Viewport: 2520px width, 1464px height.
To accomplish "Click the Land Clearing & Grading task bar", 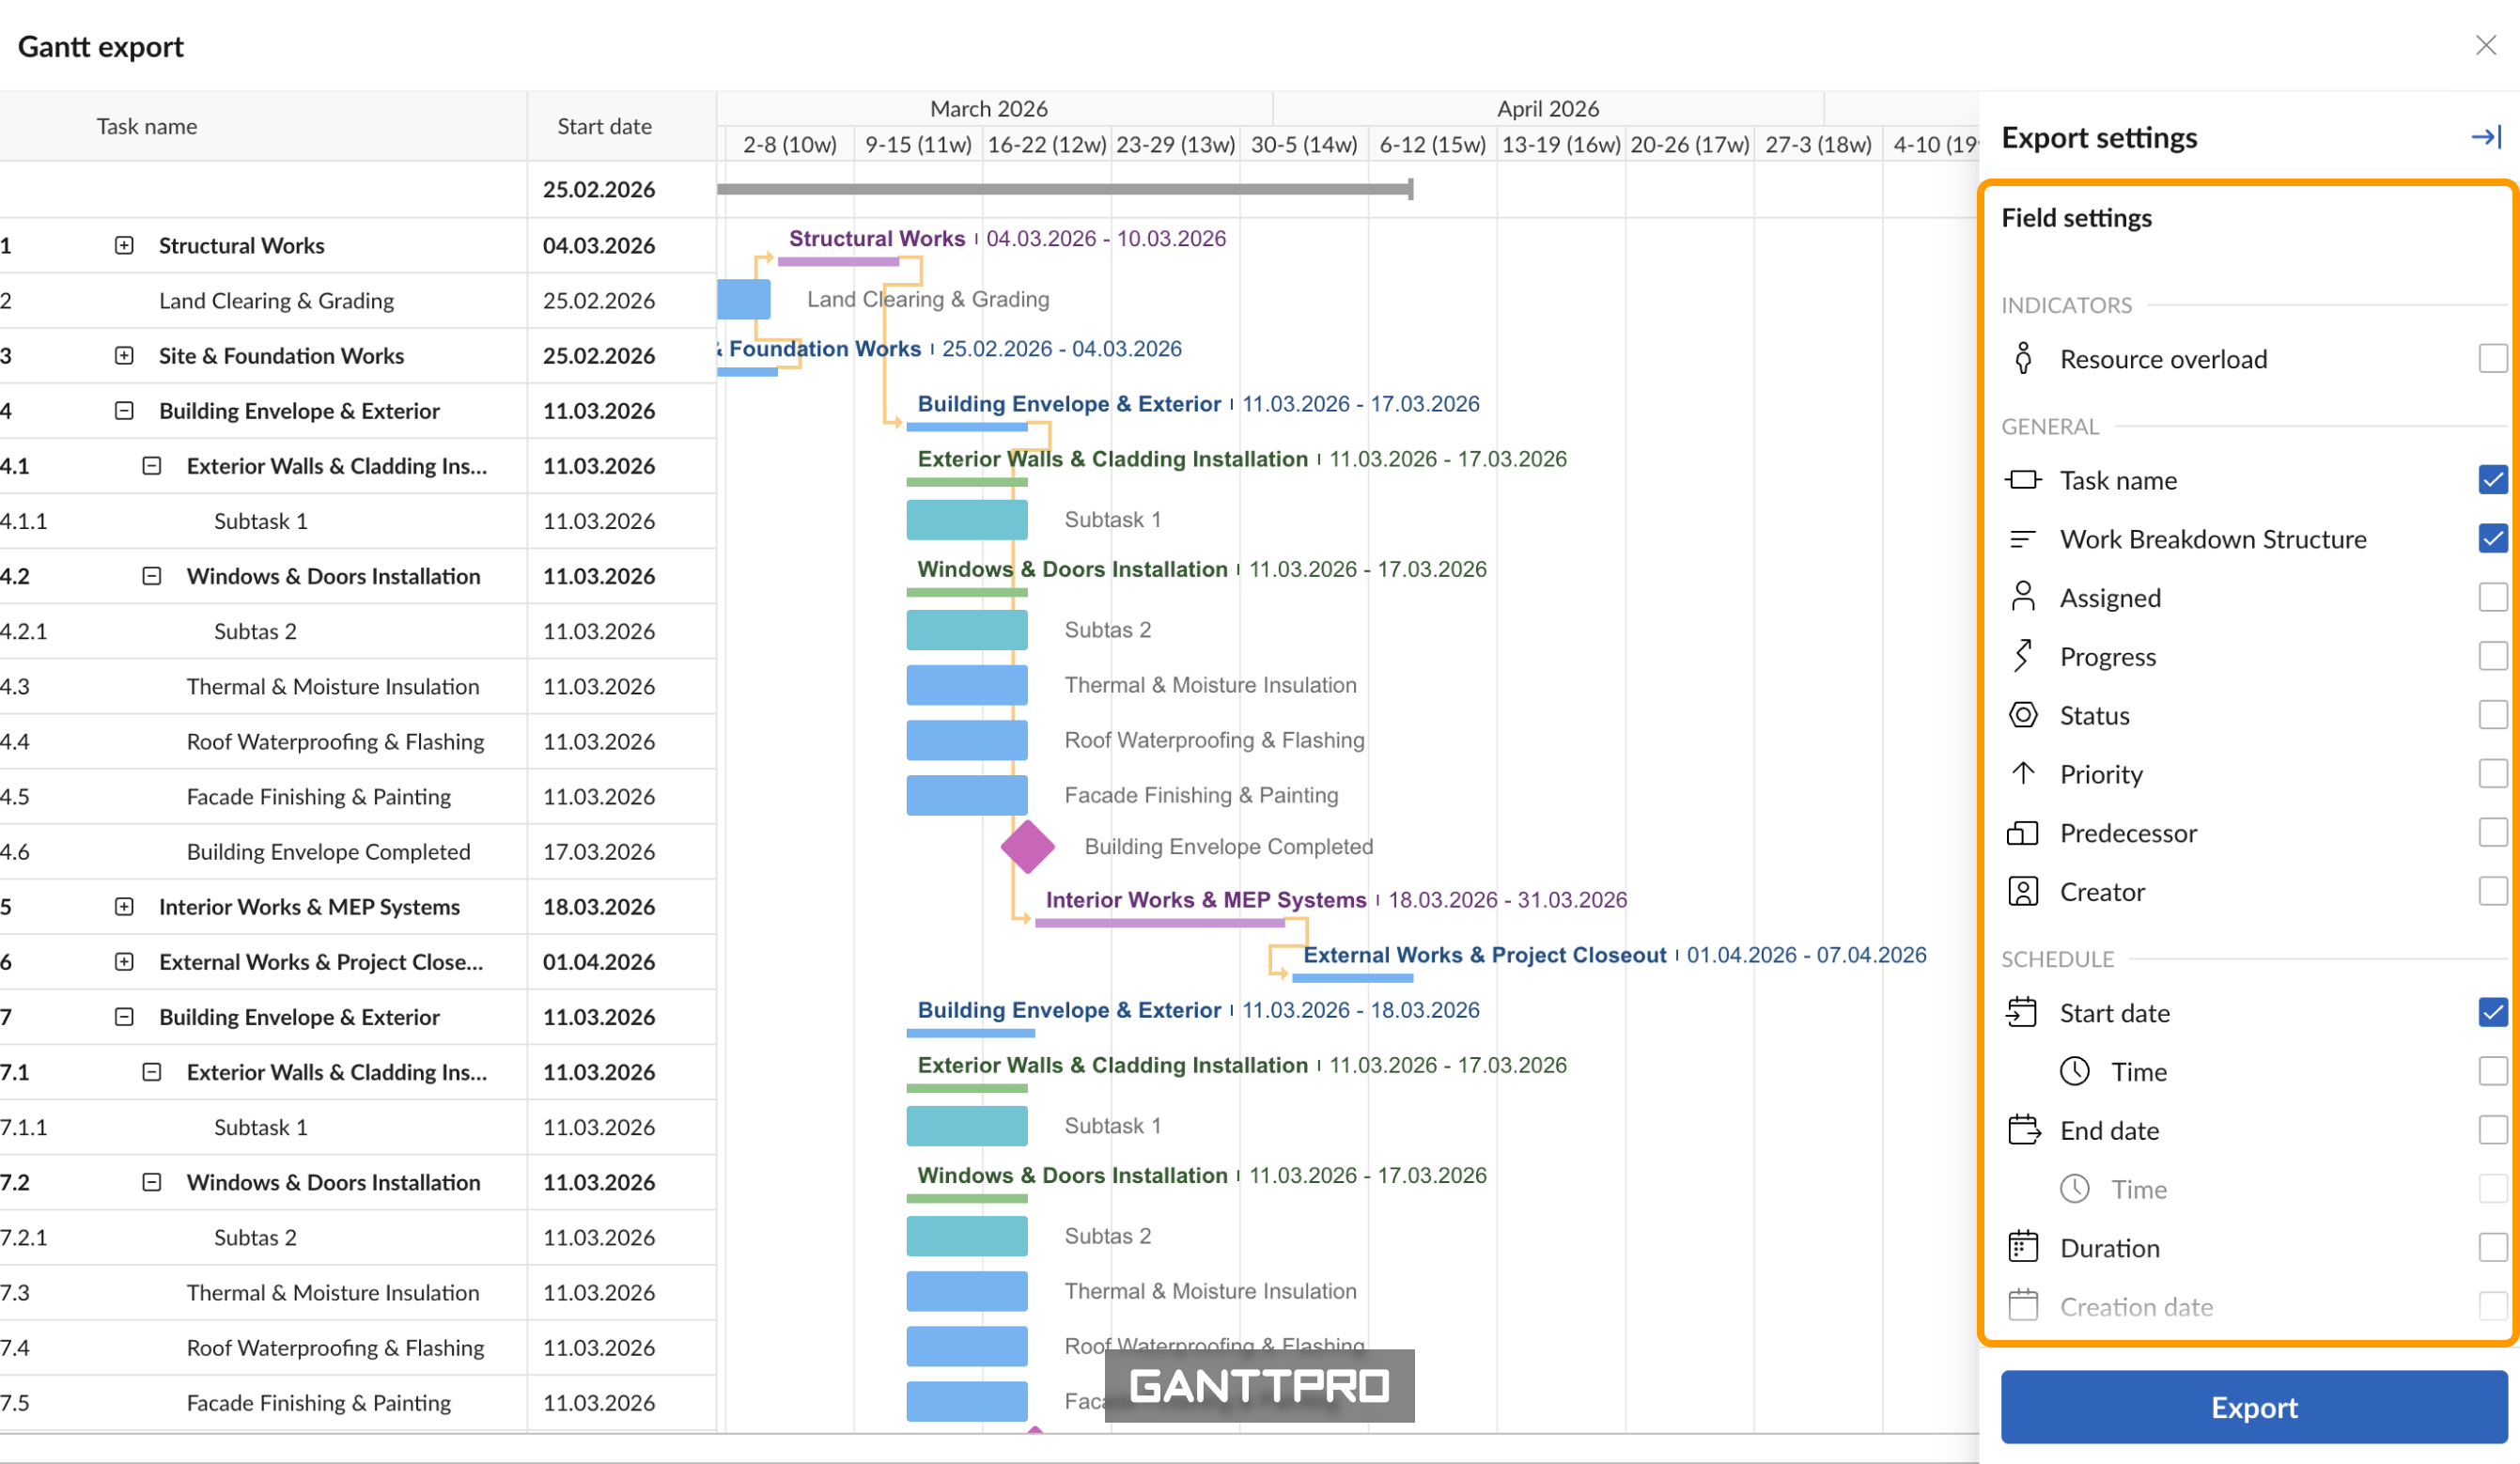I will [x=744, y=300].
